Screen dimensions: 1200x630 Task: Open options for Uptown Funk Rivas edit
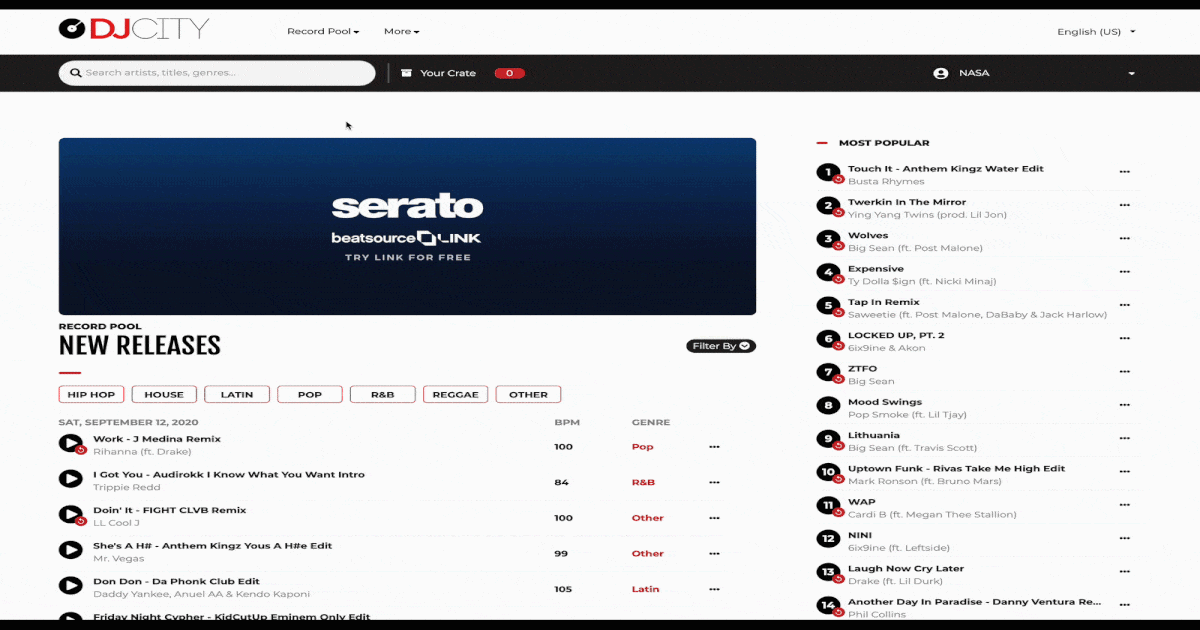[1124, 472]
